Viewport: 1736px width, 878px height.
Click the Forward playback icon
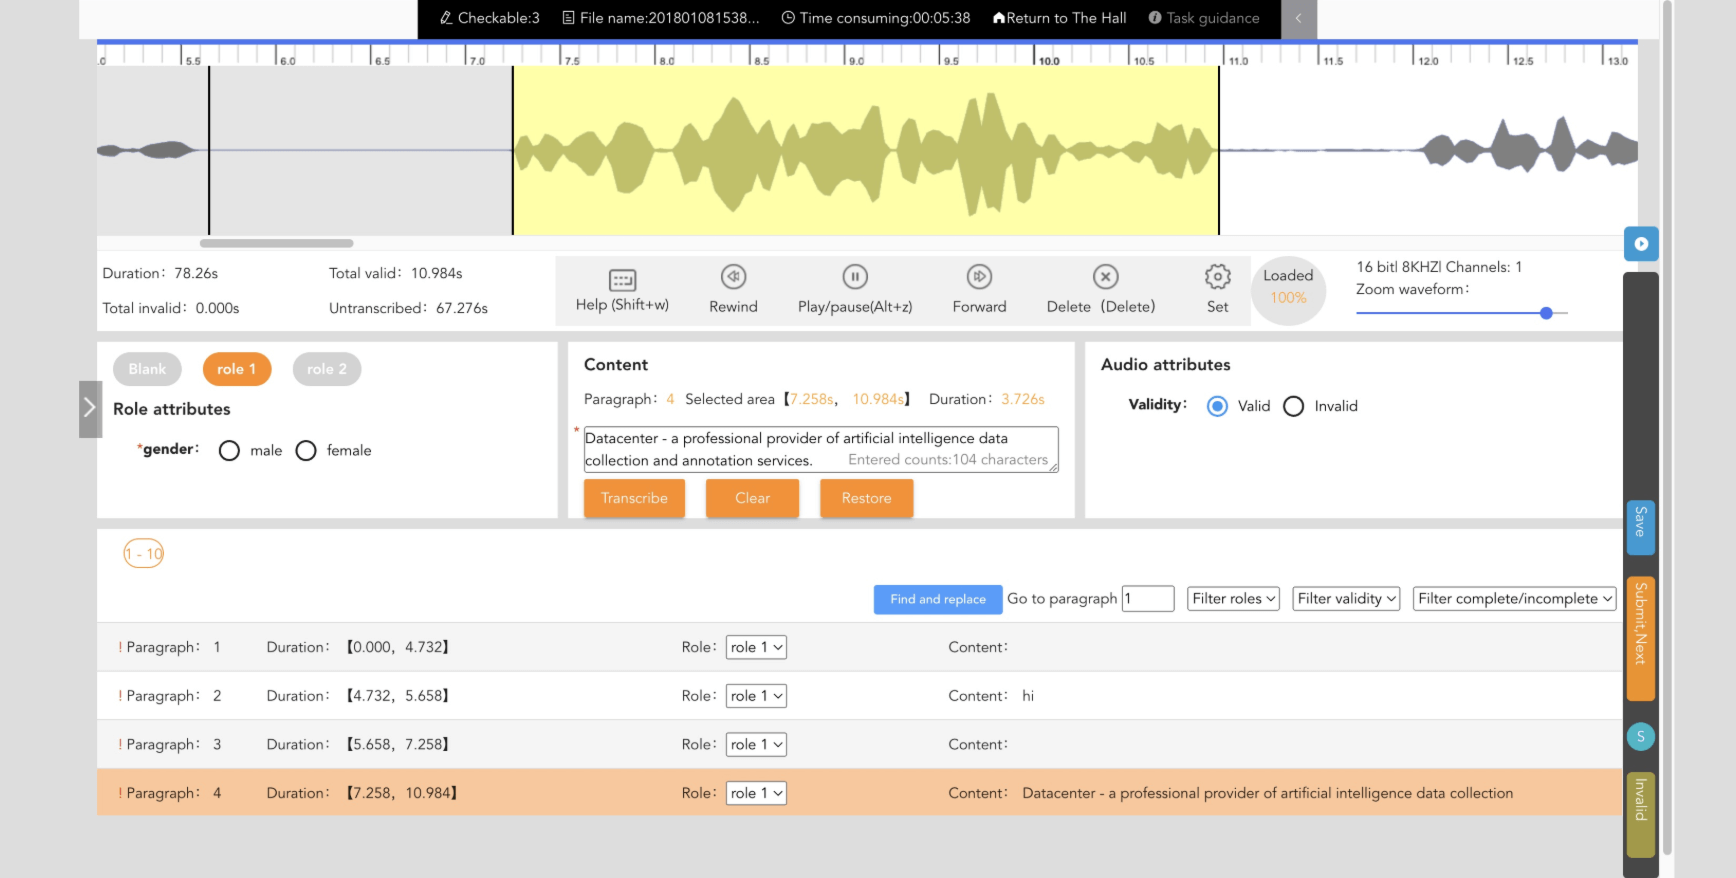coord(979,277)
